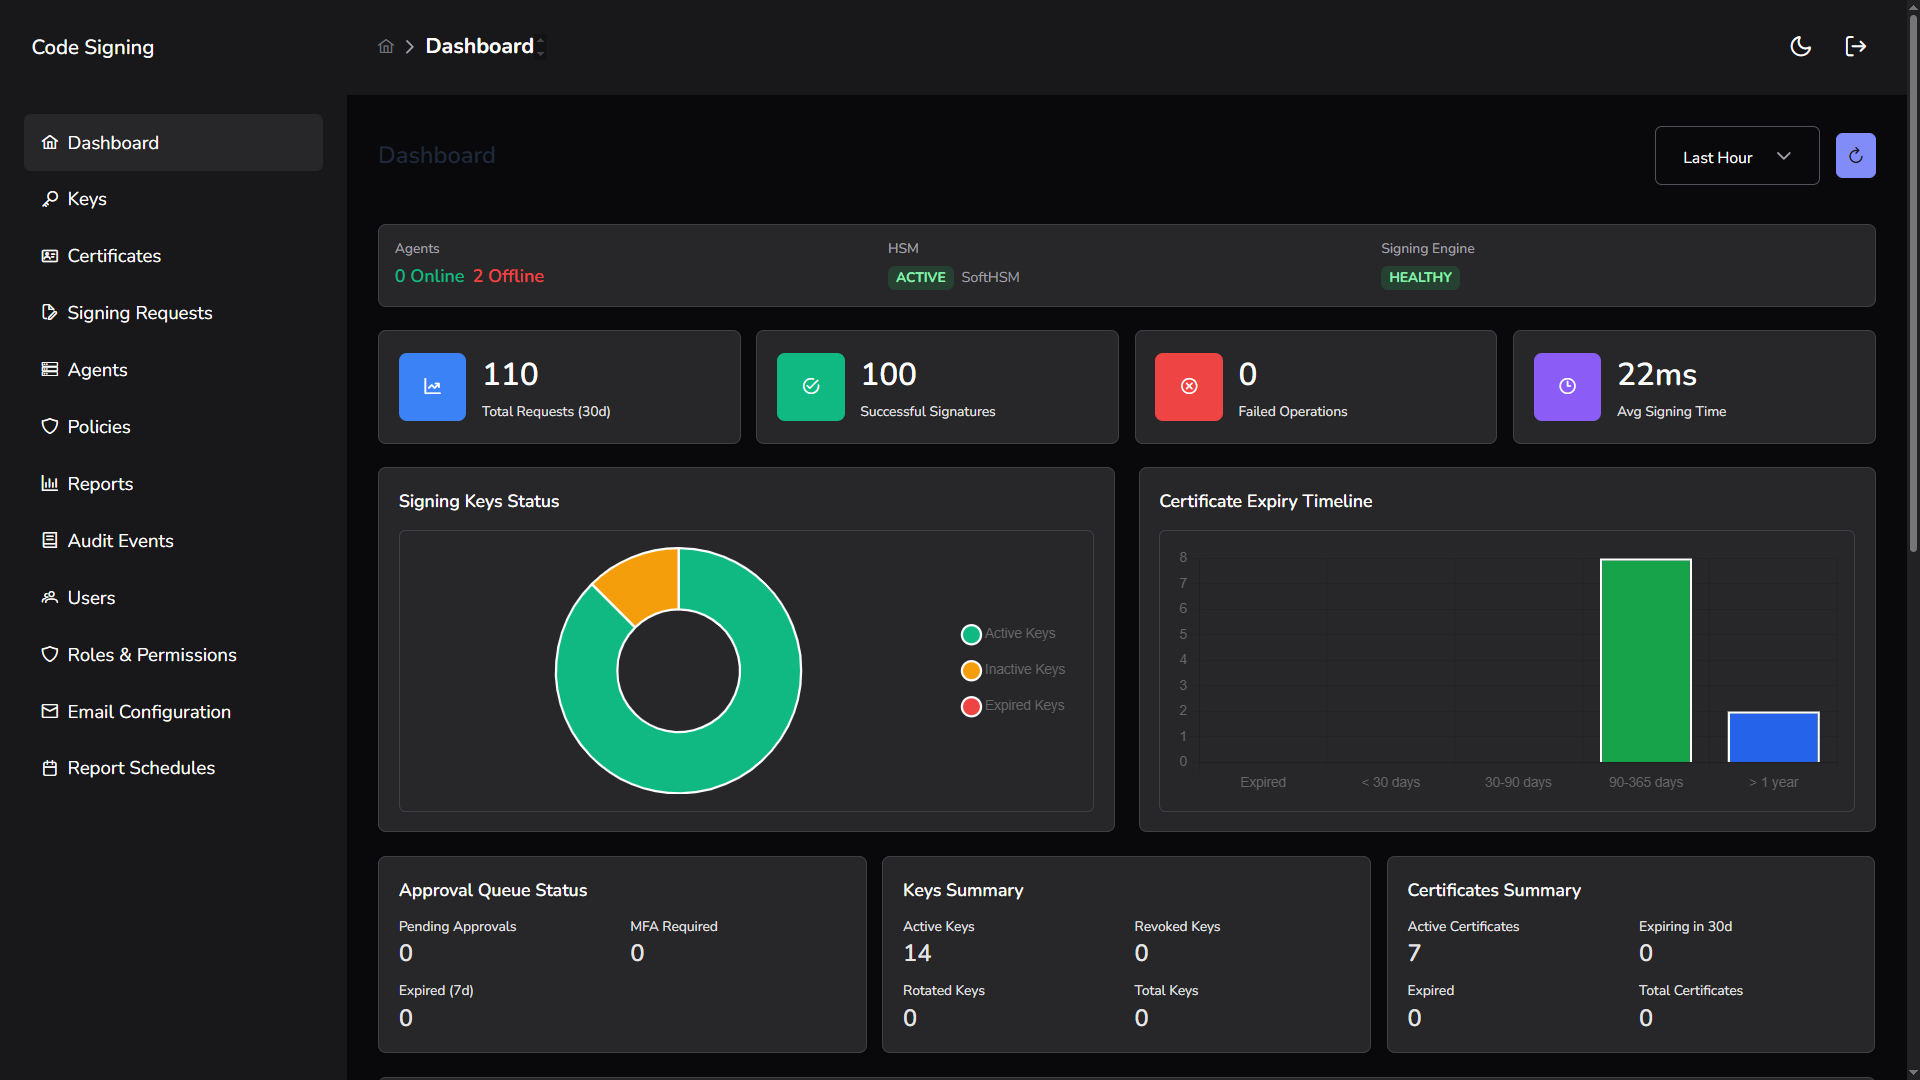Select the Audit Events icon

pos(50,541)
